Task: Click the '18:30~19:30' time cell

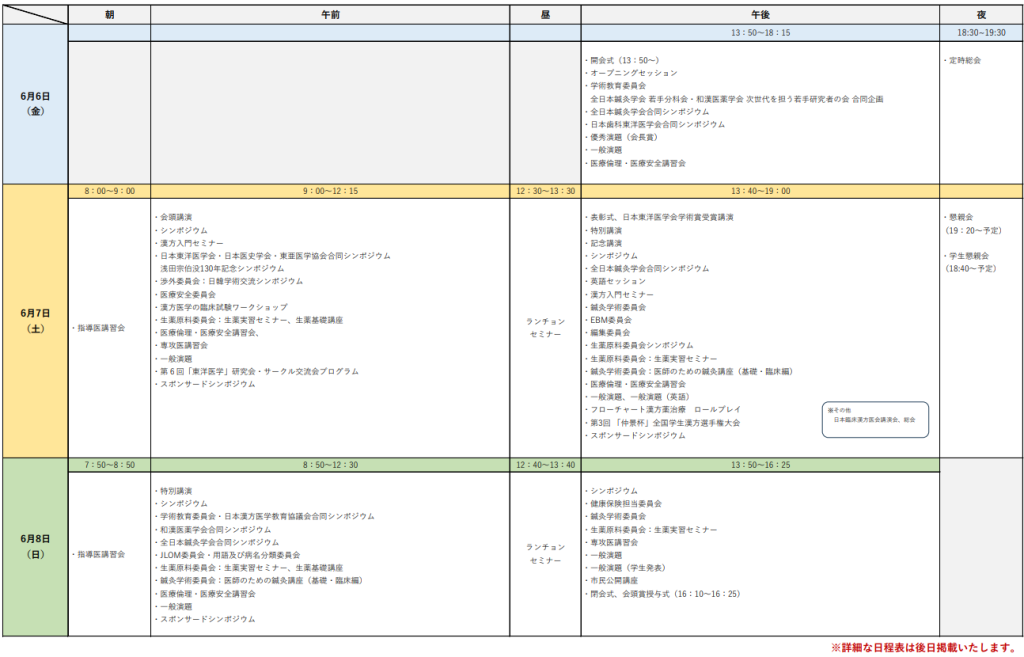Action: point(981,33)
